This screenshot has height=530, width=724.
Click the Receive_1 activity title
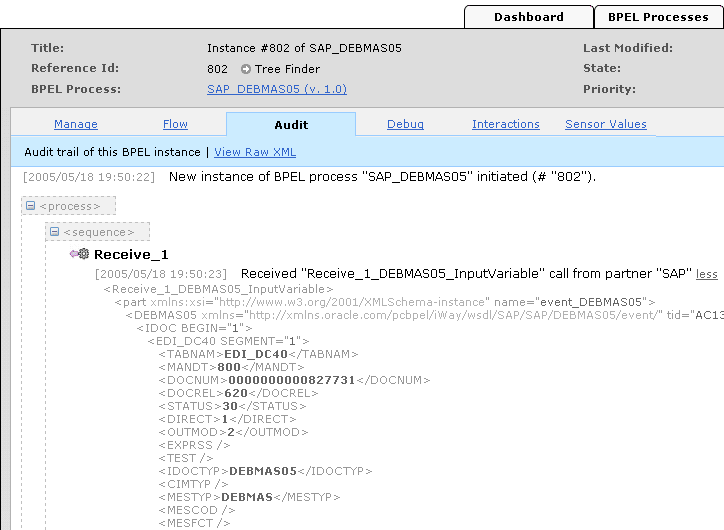pos(131,254)
